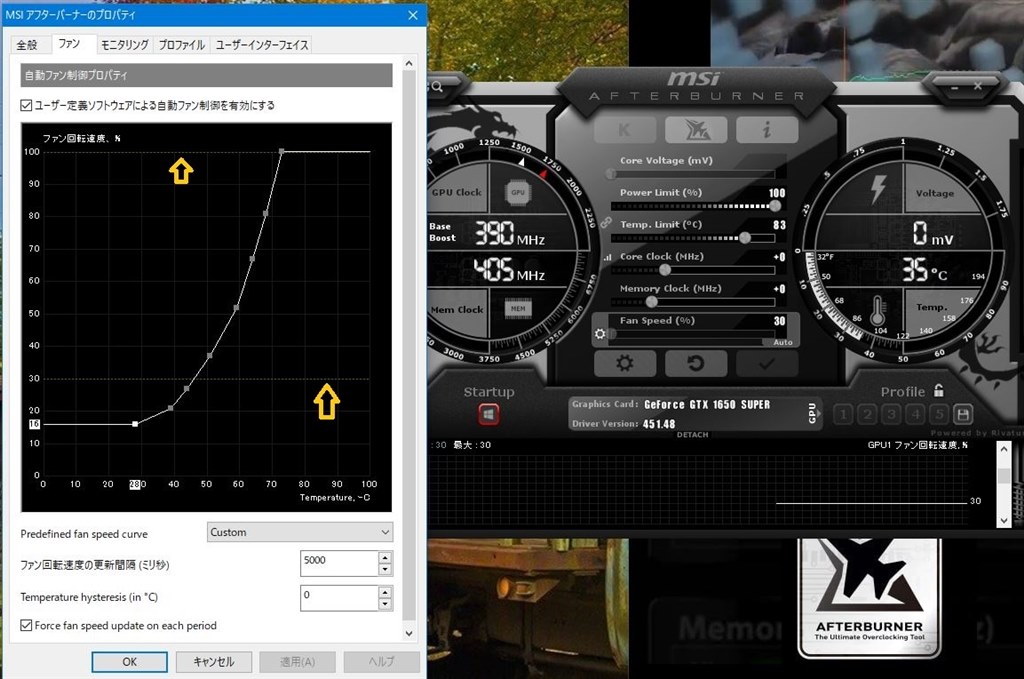Open the ユーザーインターフェイス tab
This screenshot has width=1024, height=679.
point(262,45)
